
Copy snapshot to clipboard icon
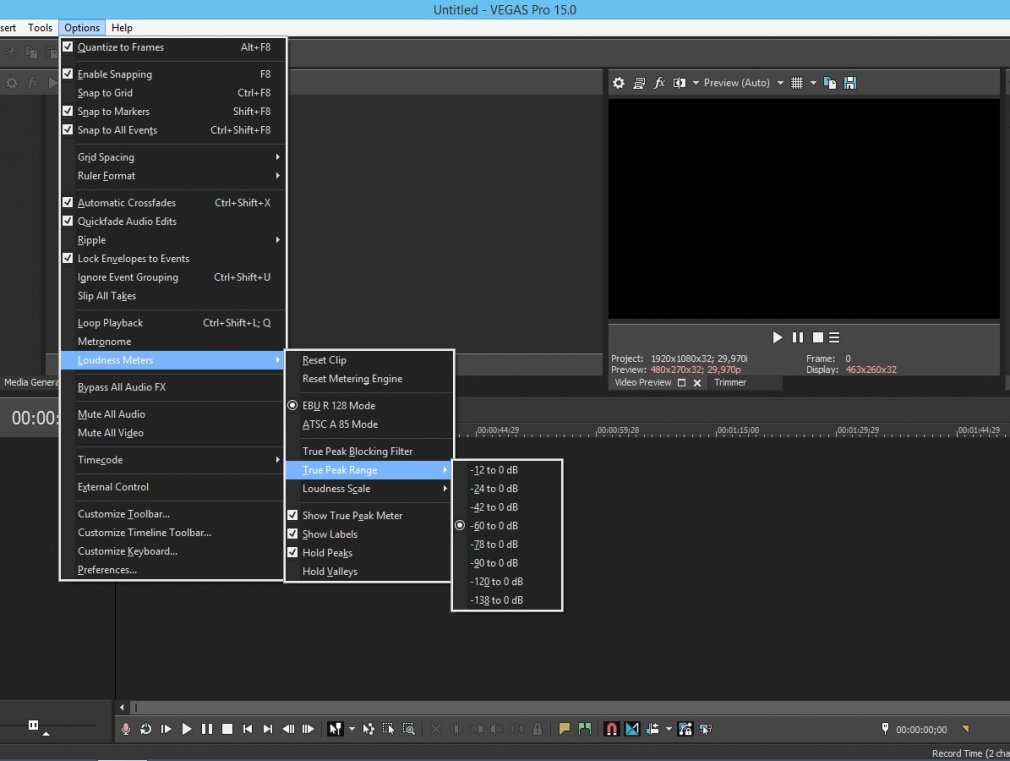(x=830, y=83)
